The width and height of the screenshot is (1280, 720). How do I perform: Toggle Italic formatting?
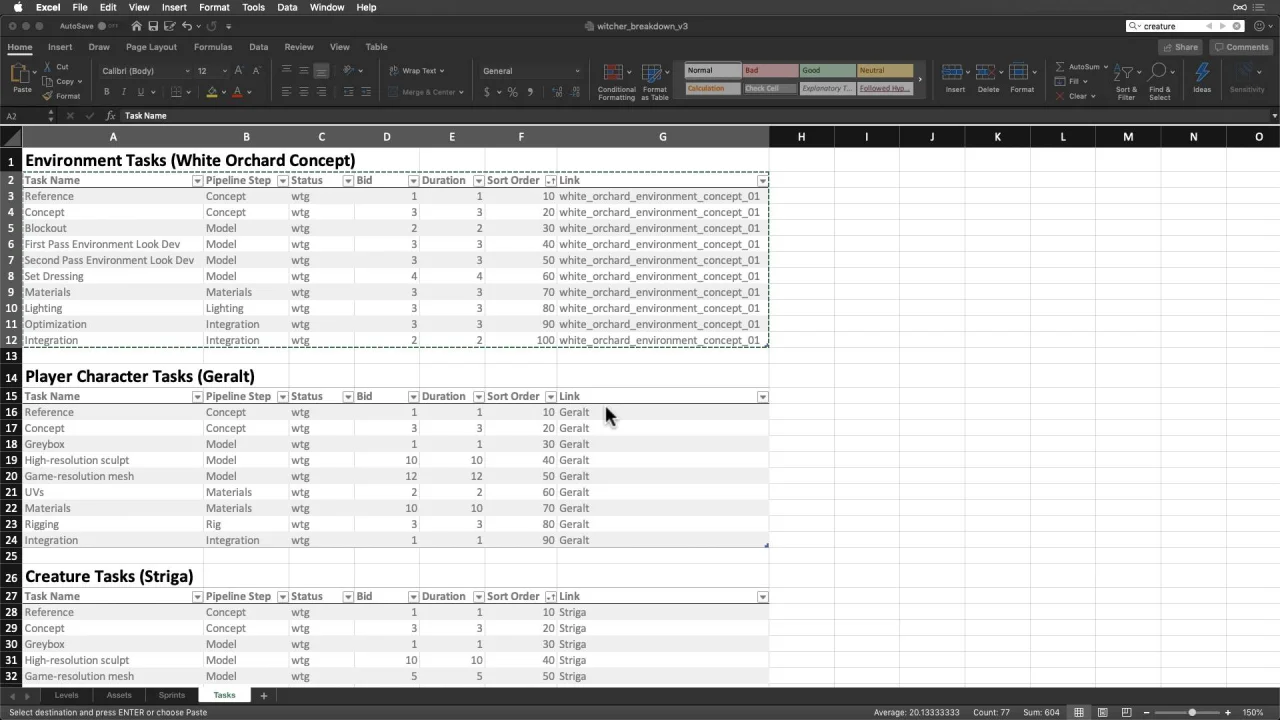[x=123, y=92]
